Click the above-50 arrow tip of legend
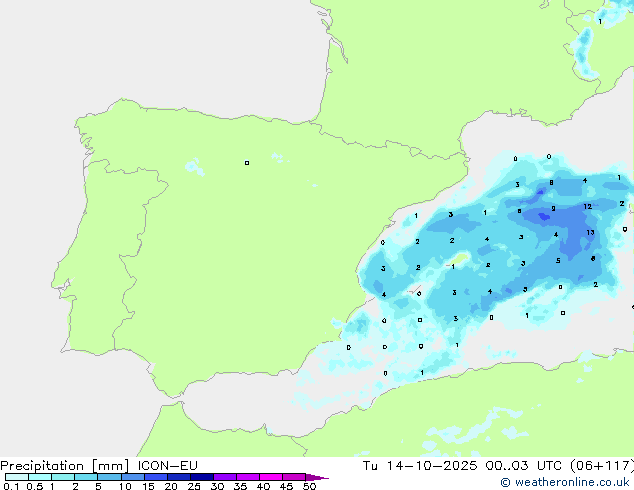This screenshot has height=490, width=634. point(317,477)
